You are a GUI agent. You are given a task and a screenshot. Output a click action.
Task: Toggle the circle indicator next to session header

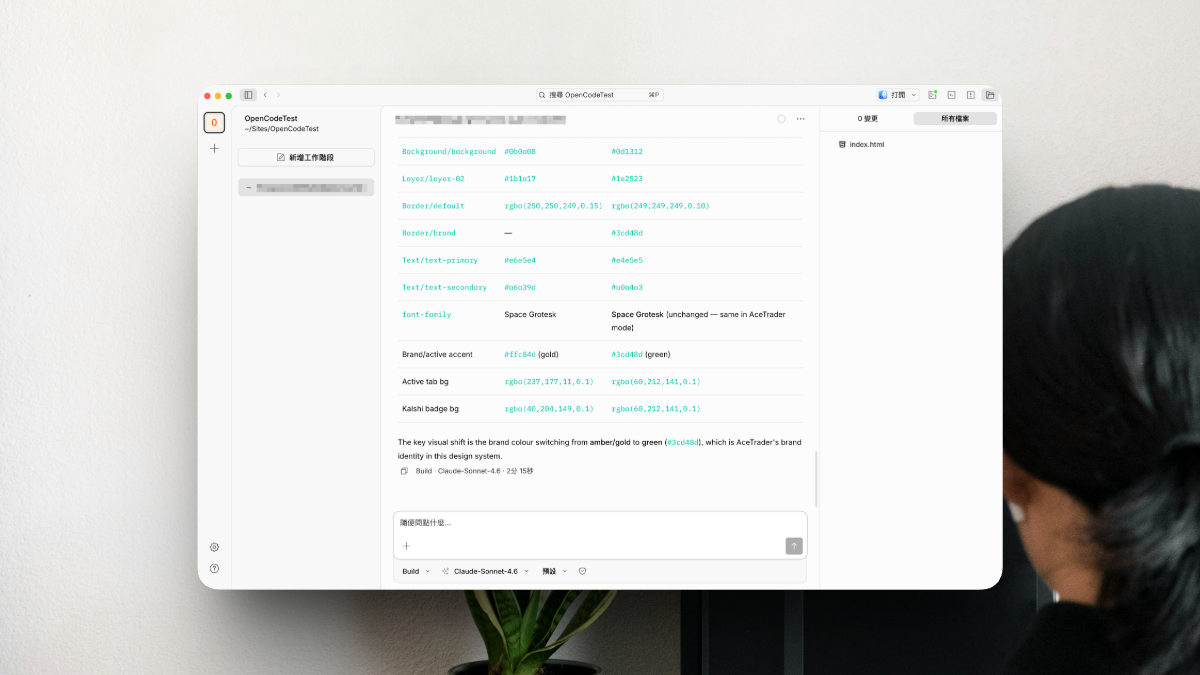[781, 118]
